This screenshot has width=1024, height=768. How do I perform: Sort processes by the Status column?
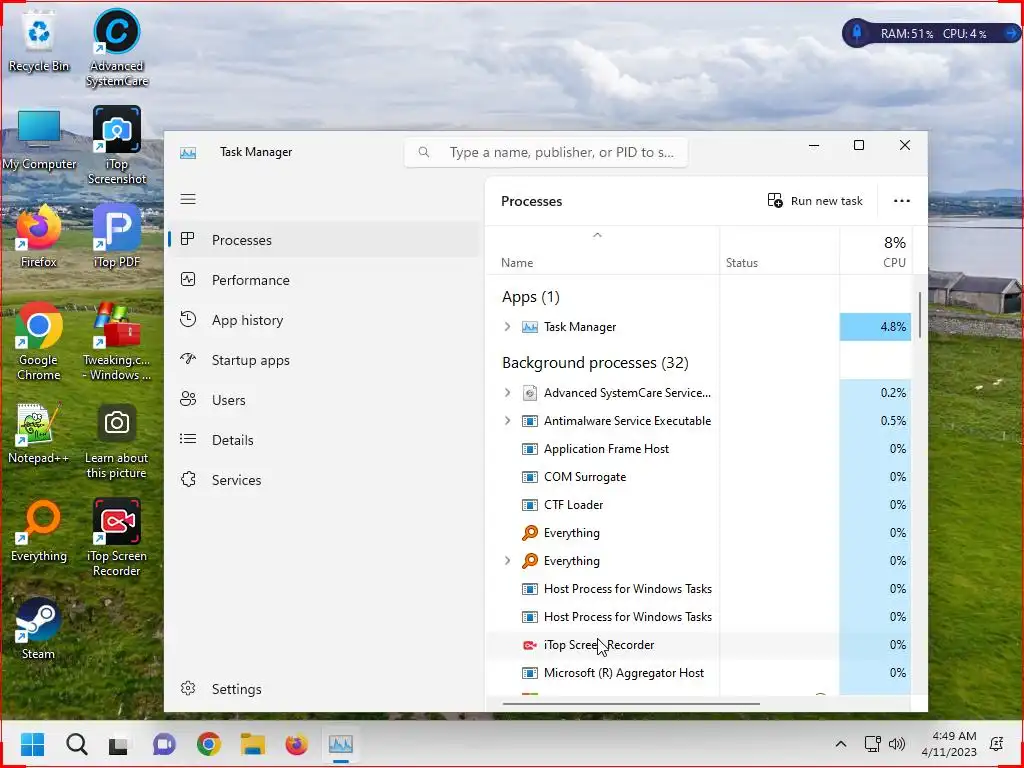(779, 251)
